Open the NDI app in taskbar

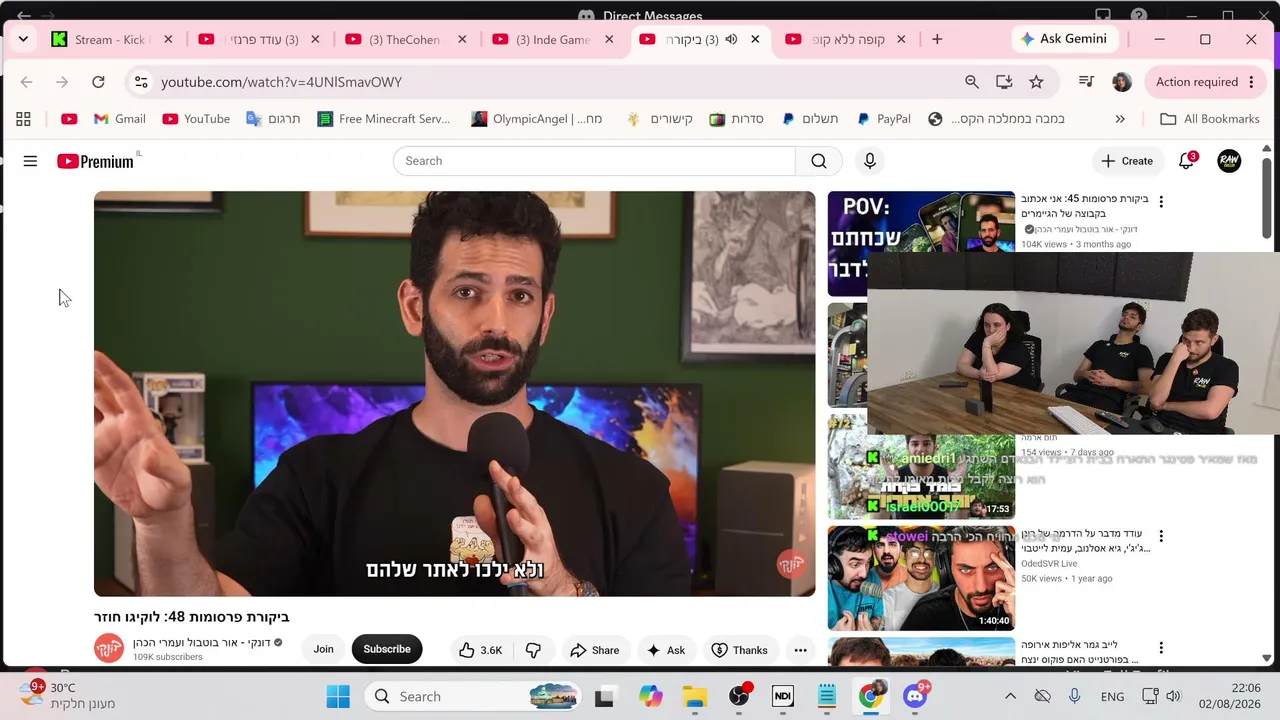tap(783, 696)
